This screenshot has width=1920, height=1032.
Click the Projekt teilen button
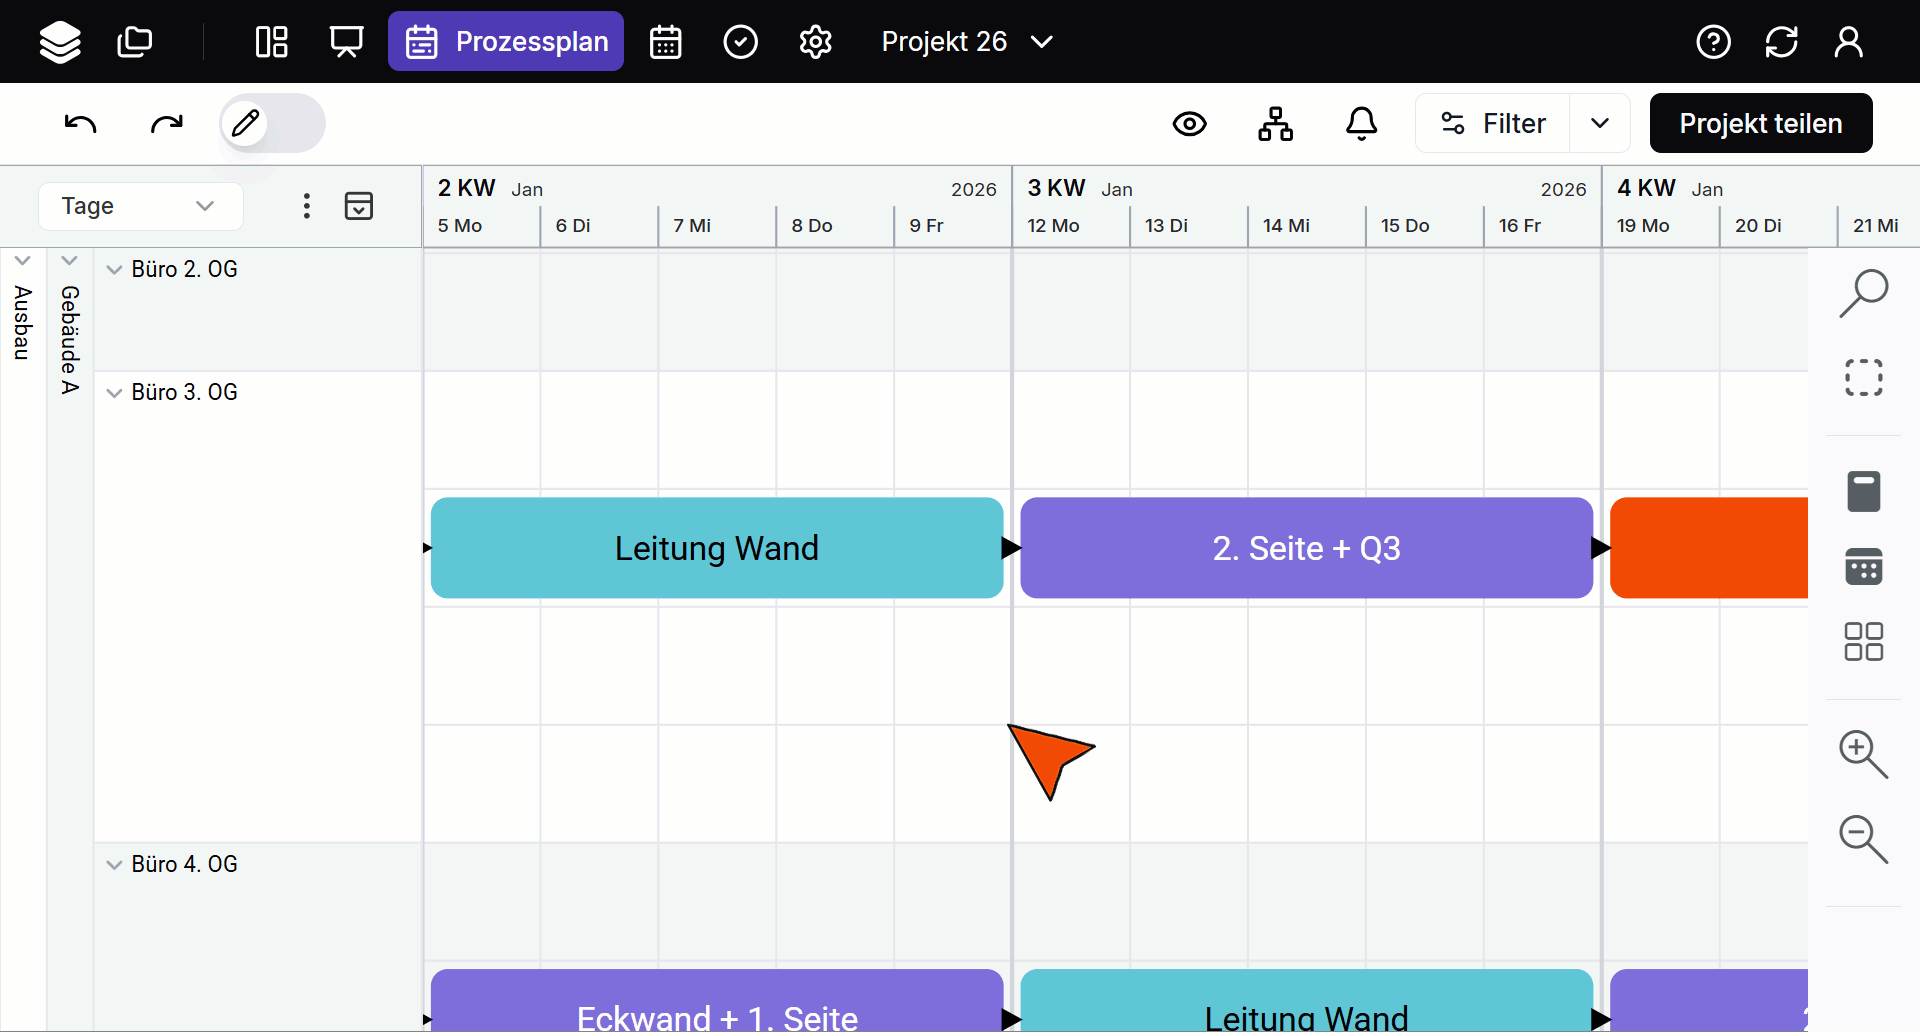click(x=1760, y=123)
